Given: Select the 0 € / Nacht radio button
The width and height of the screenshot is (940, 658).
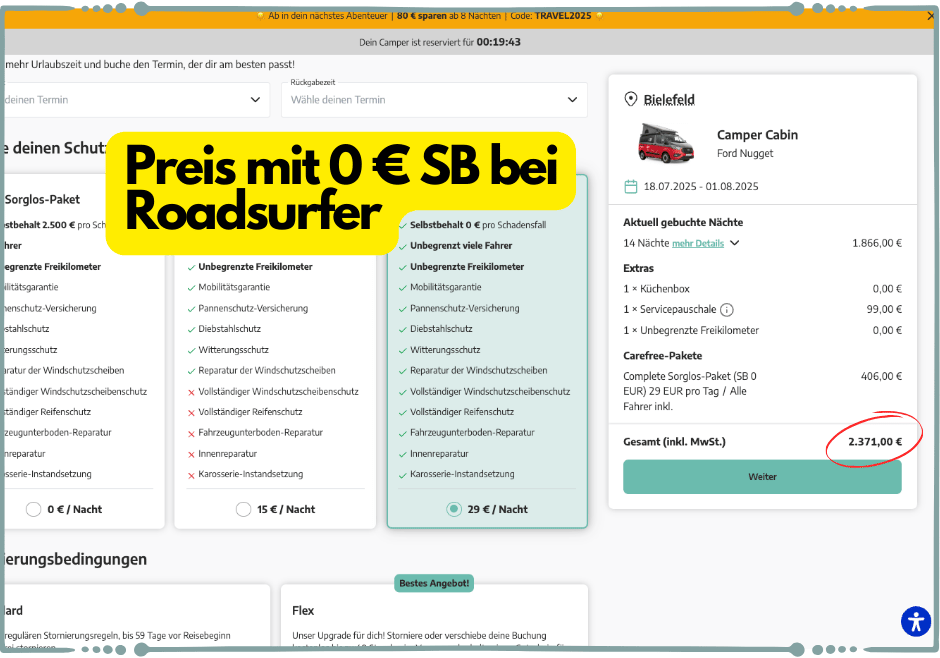Looking at the screenshot, I should tap(34, 509).
